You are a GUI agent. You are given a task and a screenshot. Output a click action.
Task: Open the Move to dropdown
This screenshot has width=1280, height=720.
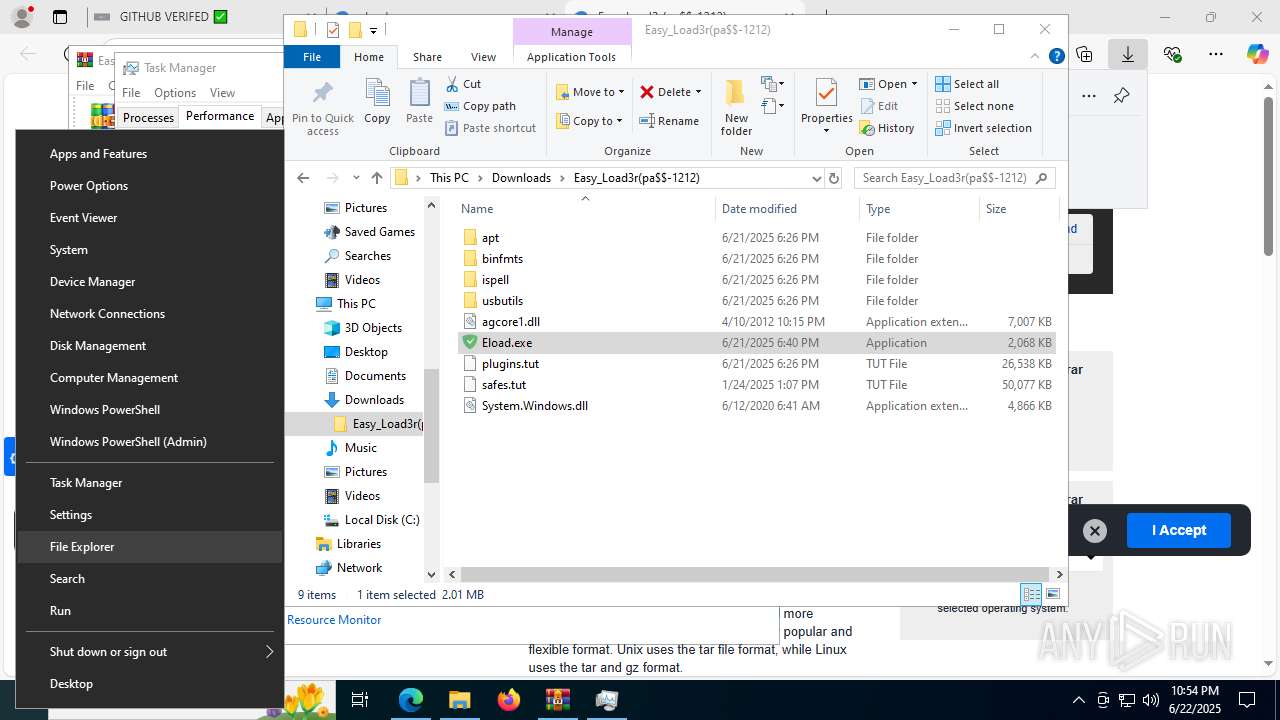[591, 92]
